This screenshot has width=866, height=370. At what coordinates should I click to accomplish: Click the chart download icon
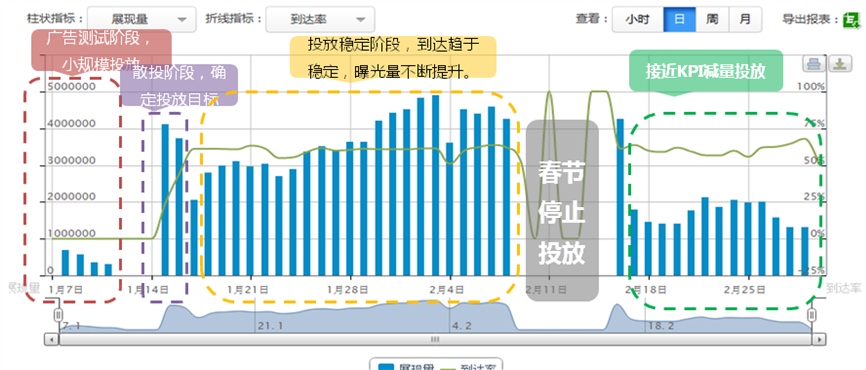click(839, 64)
